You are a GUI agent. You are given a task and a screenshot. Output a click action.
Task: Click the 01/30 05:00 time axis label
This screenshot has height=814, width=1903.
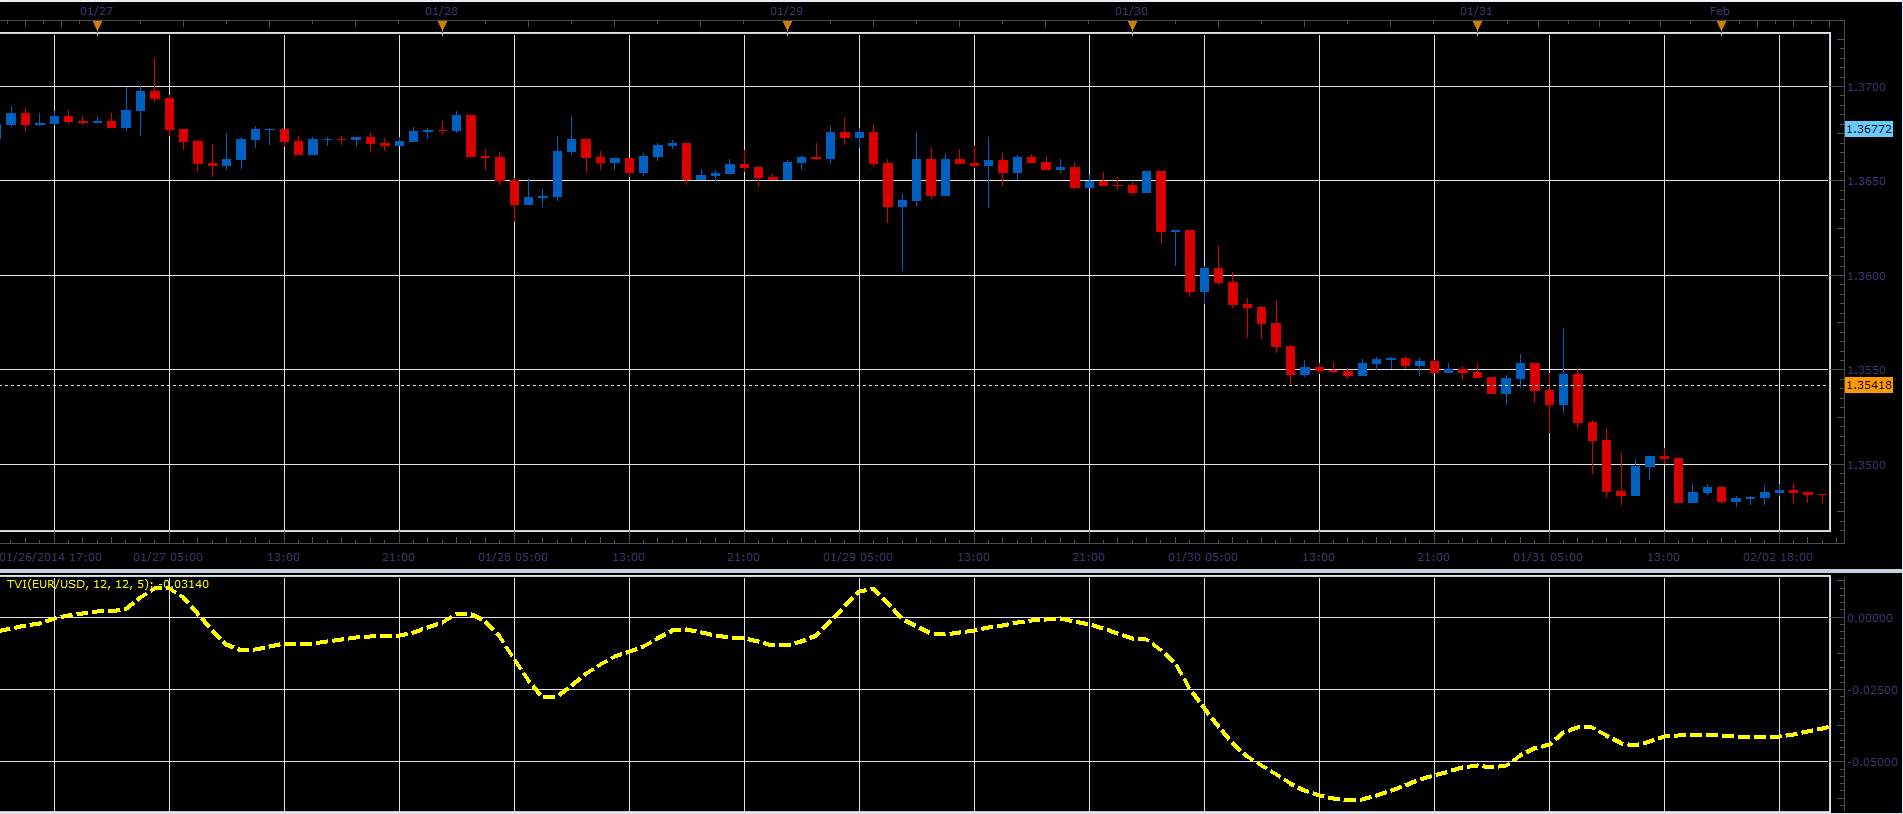[1203, 557]
